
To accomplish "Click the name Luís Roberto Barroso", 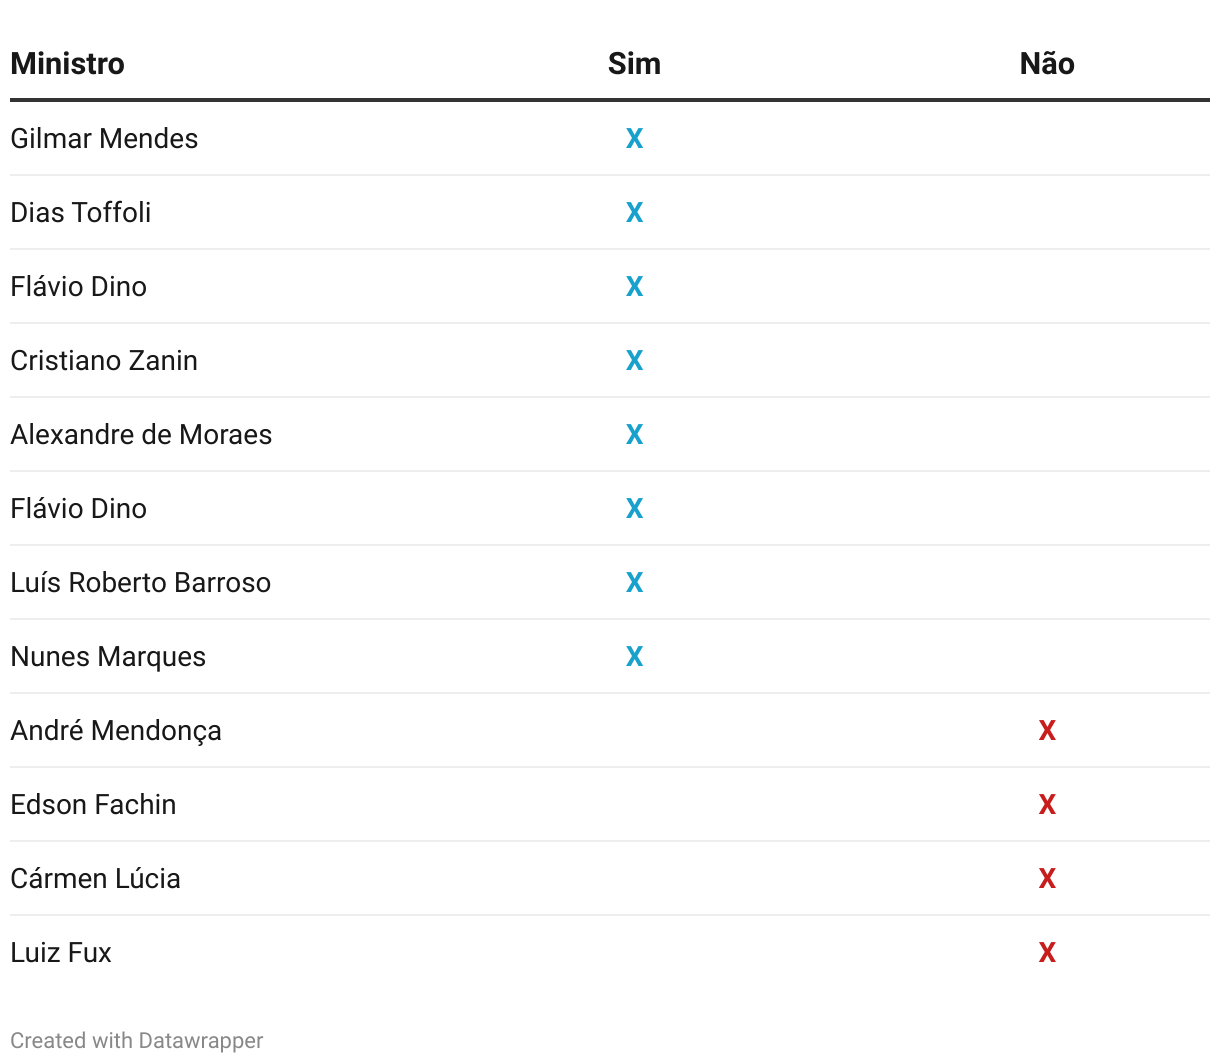I will tap(141, 583).
